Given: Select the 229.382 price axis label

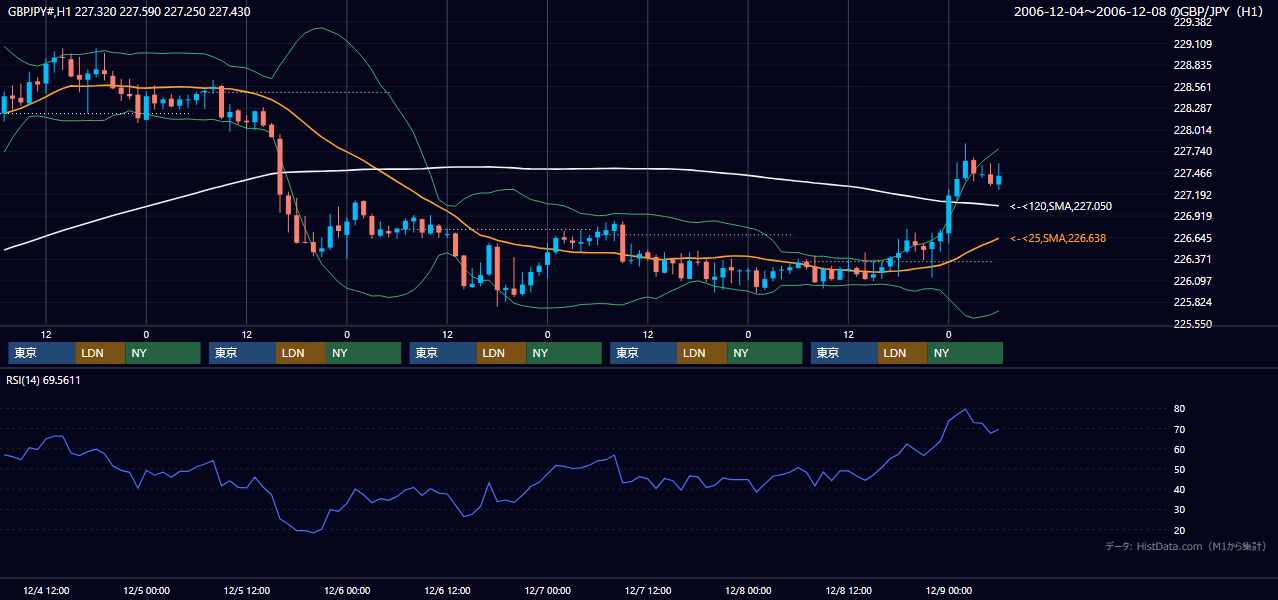Looking at the screenshot, I should [x=1193, y=22].
